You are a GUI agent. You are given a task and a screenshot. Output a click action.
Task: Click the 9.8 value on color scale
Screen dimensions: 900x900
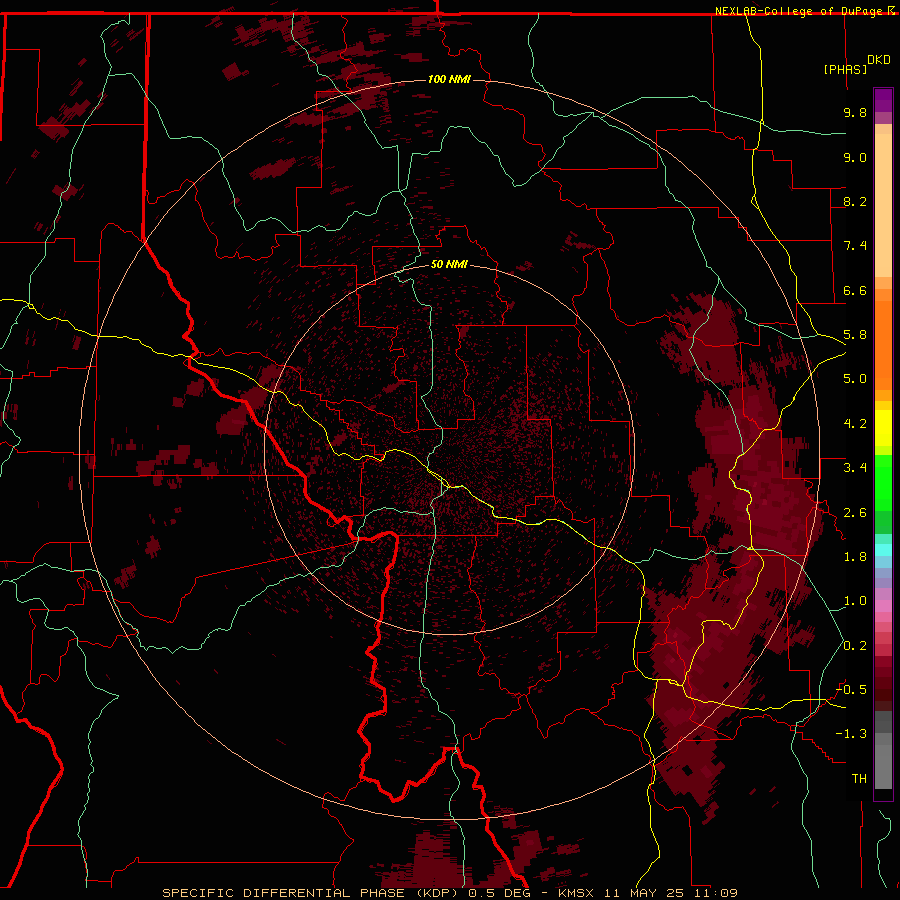(855, 112)
